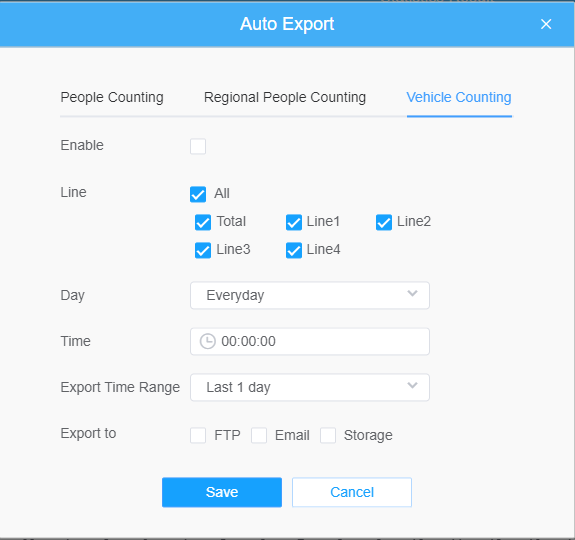Open the Regional People Counting tab
The height and width of the screenshot is (540, 575).
click(x=285, y=98)
